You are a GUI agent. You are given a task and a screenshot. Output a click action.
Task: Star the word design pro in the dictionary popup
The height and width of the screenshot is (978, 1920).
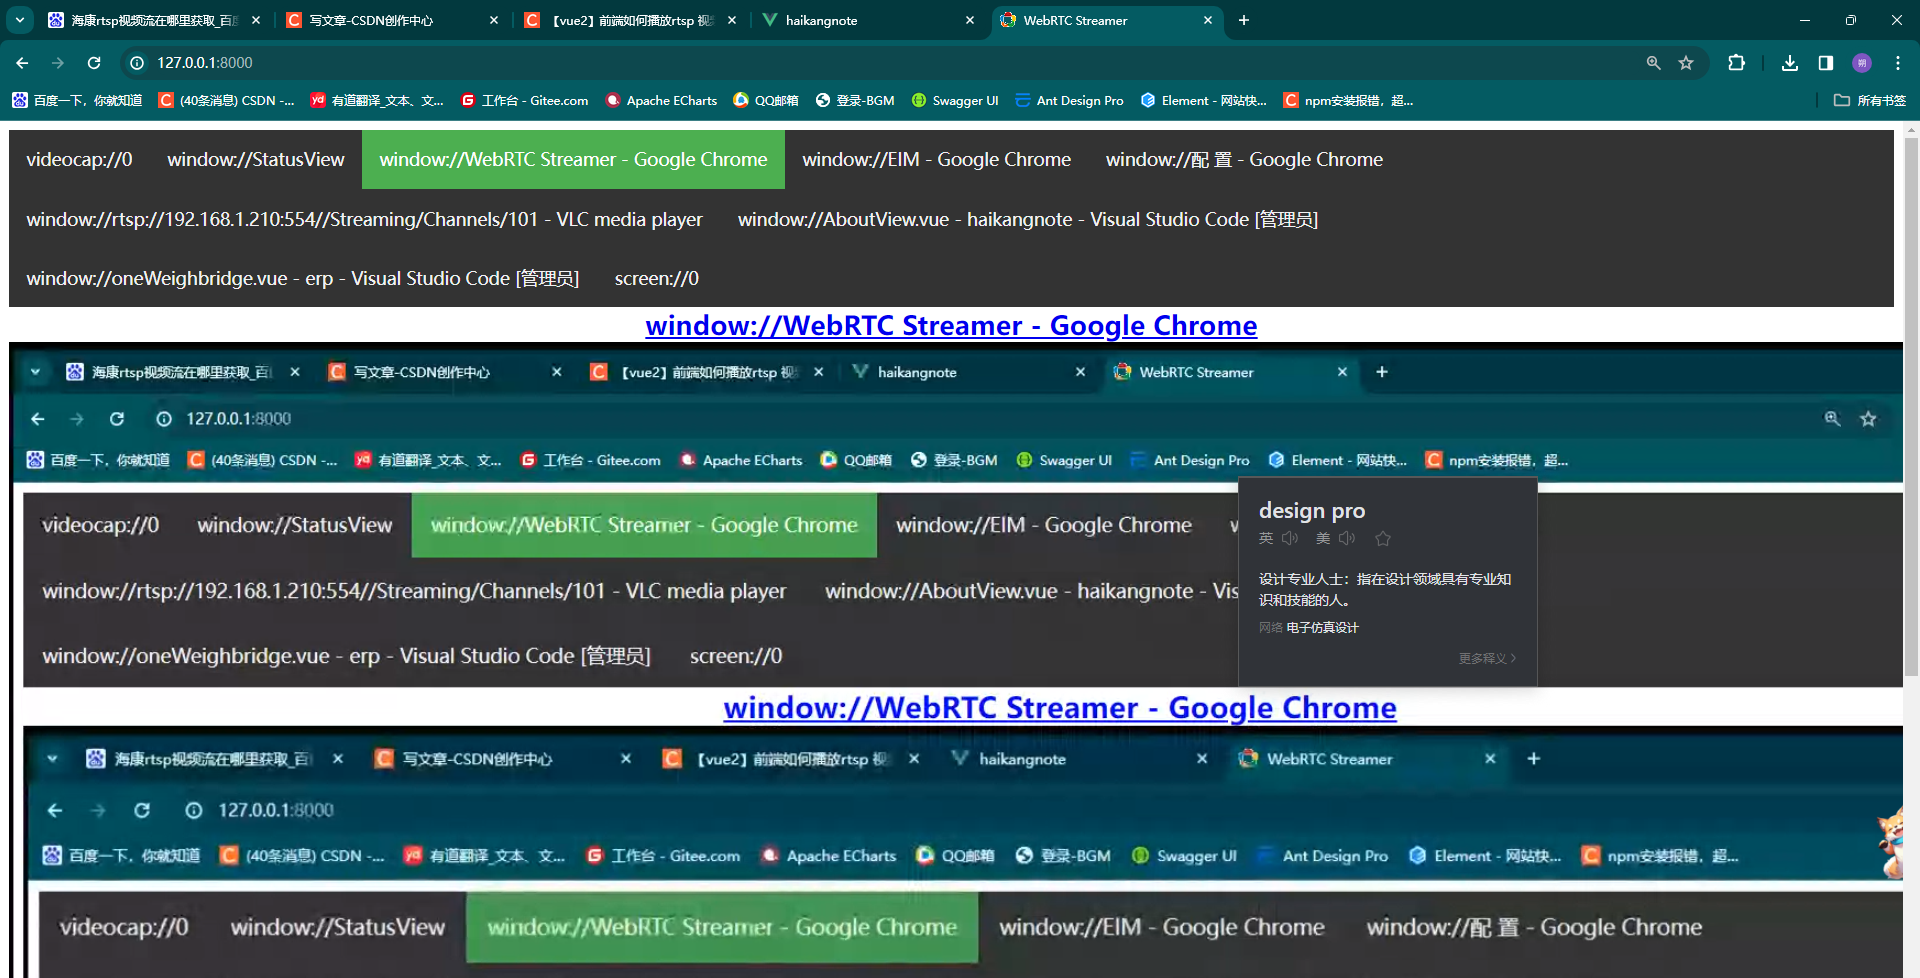click(x=1383, y=538)
